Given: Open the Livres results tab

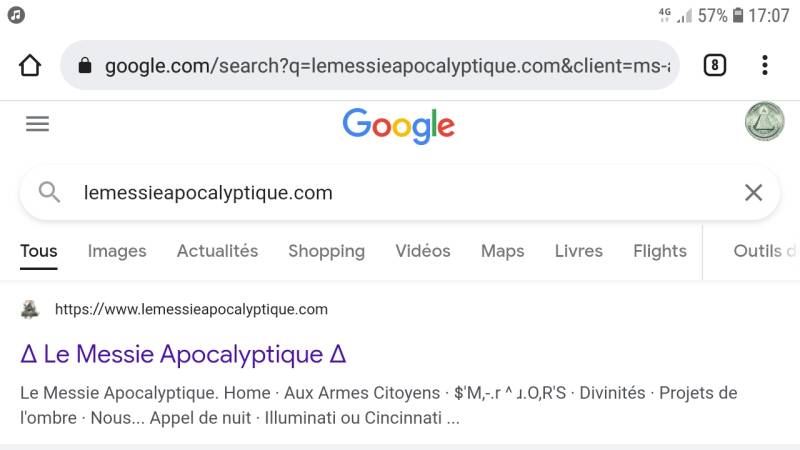Looking at the screenshot, I should coord(579,251).
